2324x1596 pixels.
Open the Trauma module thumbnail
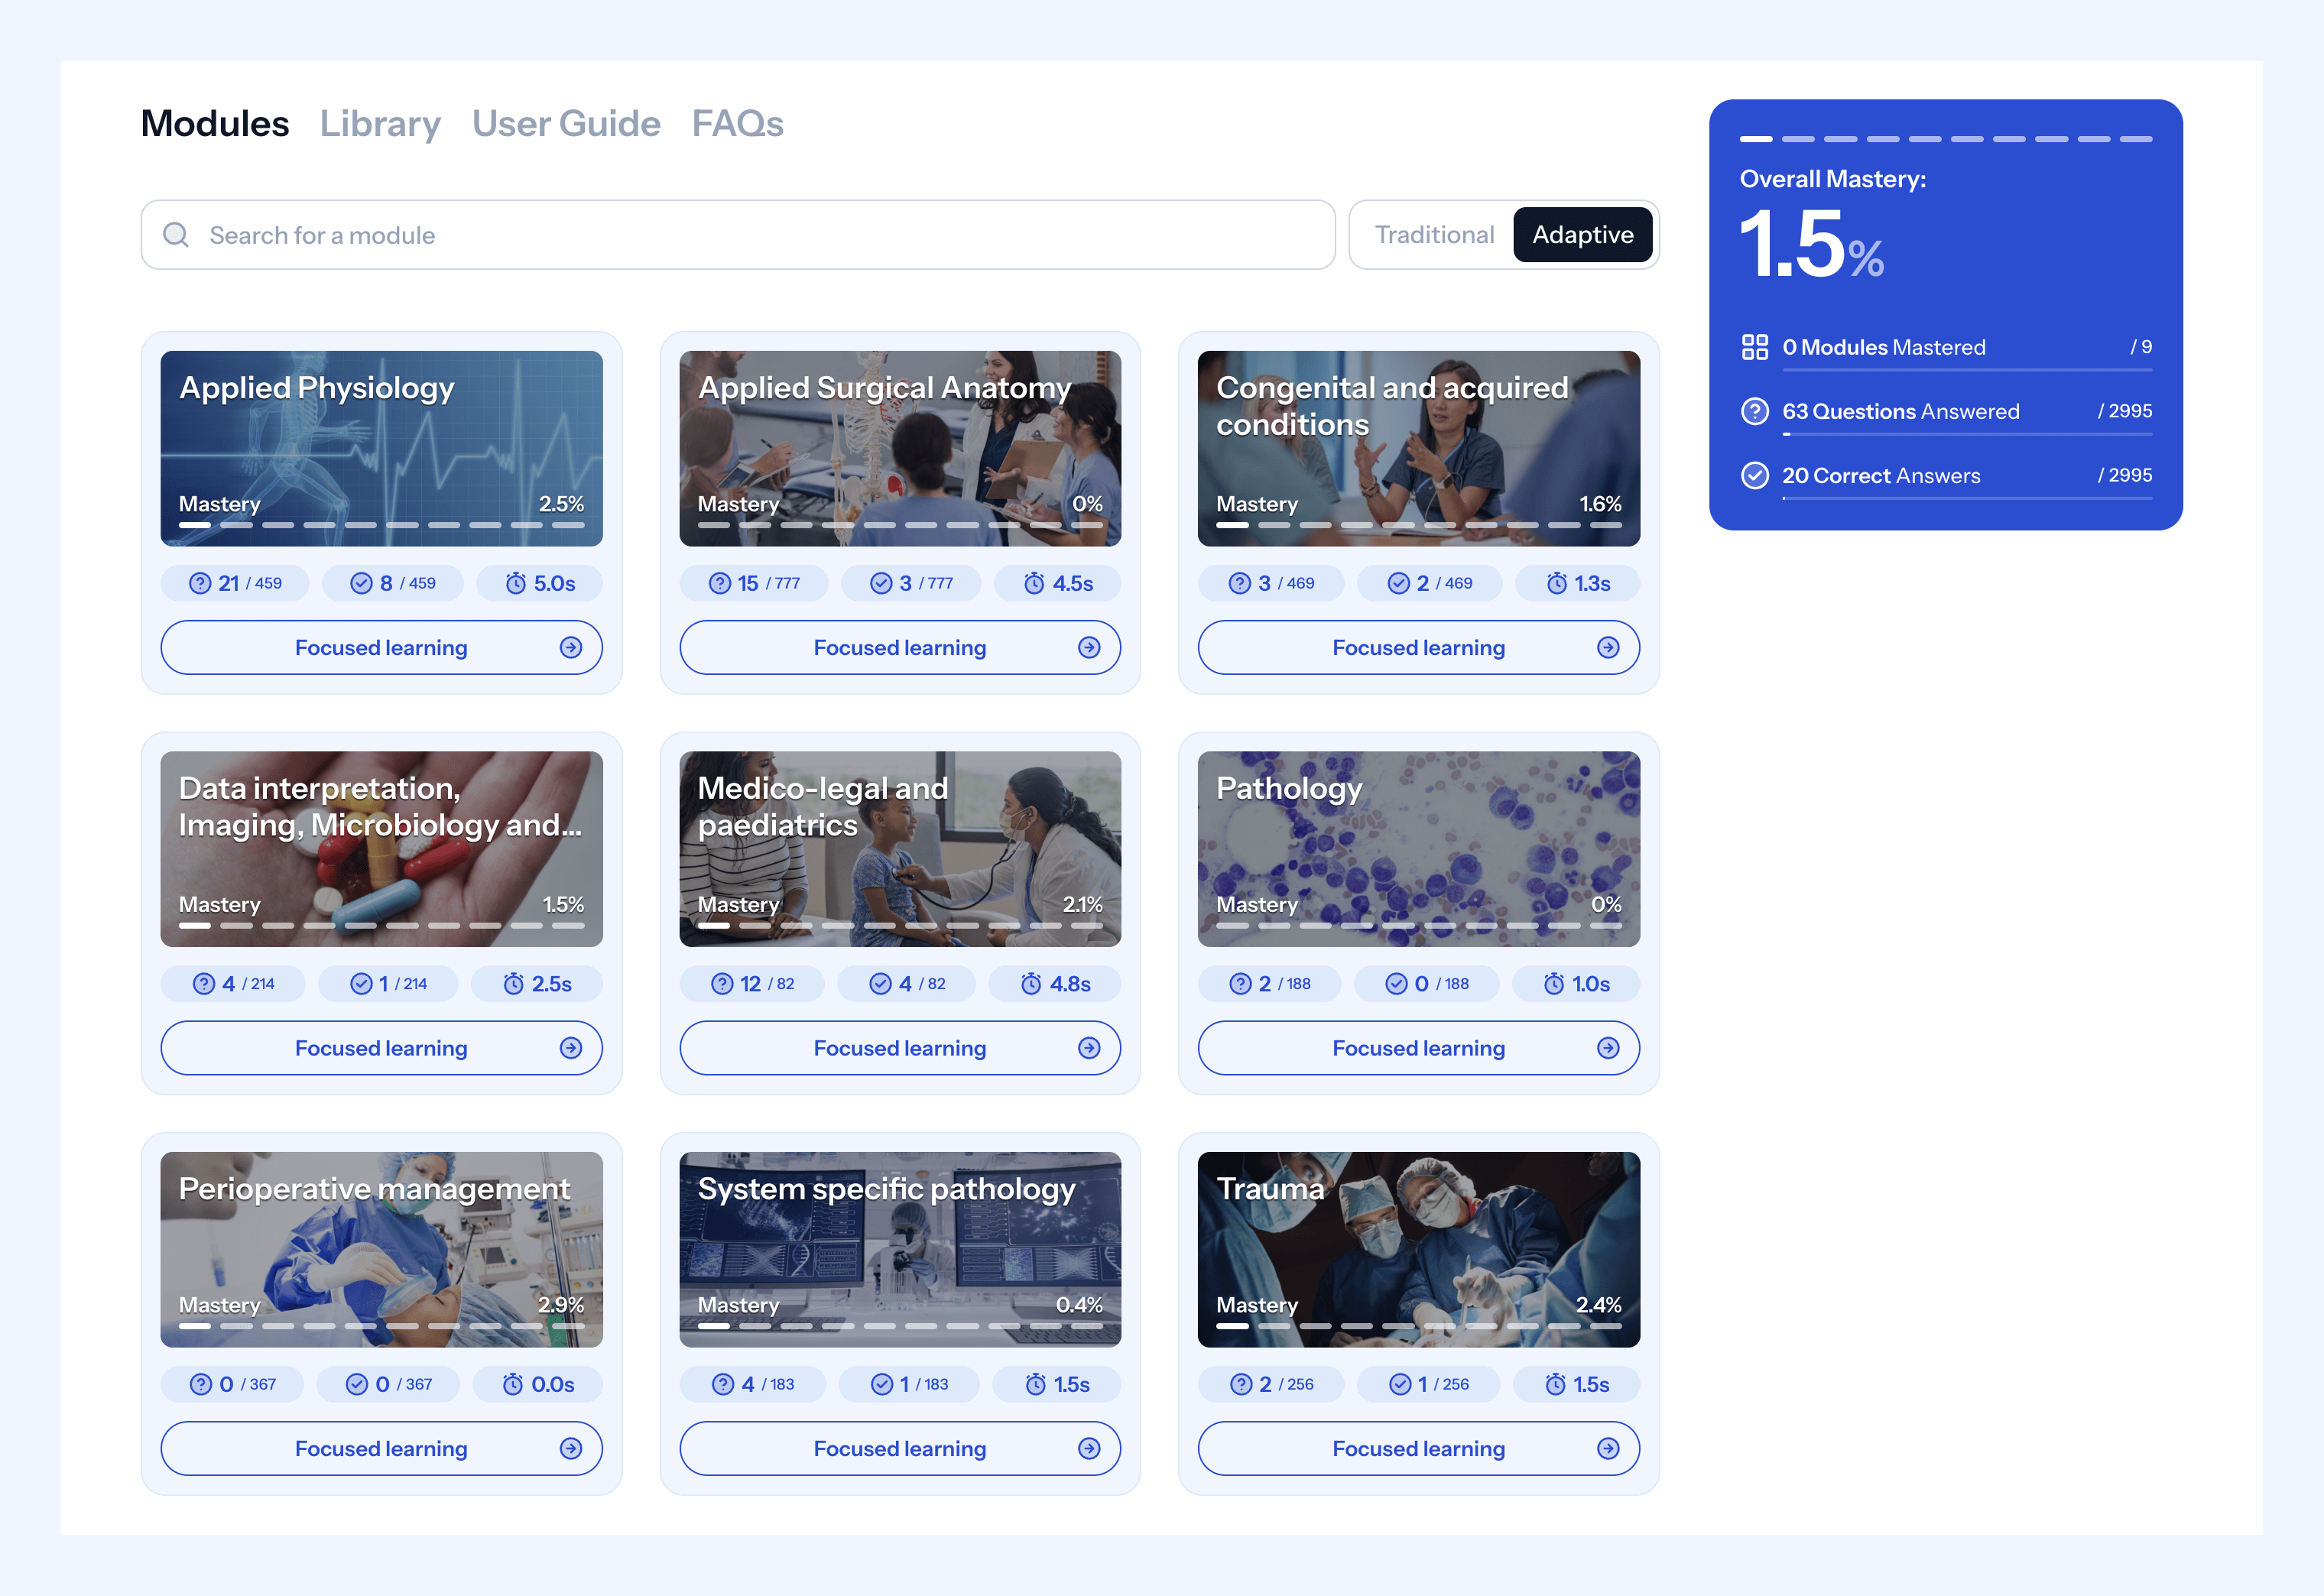(x=1418, y=1249)
